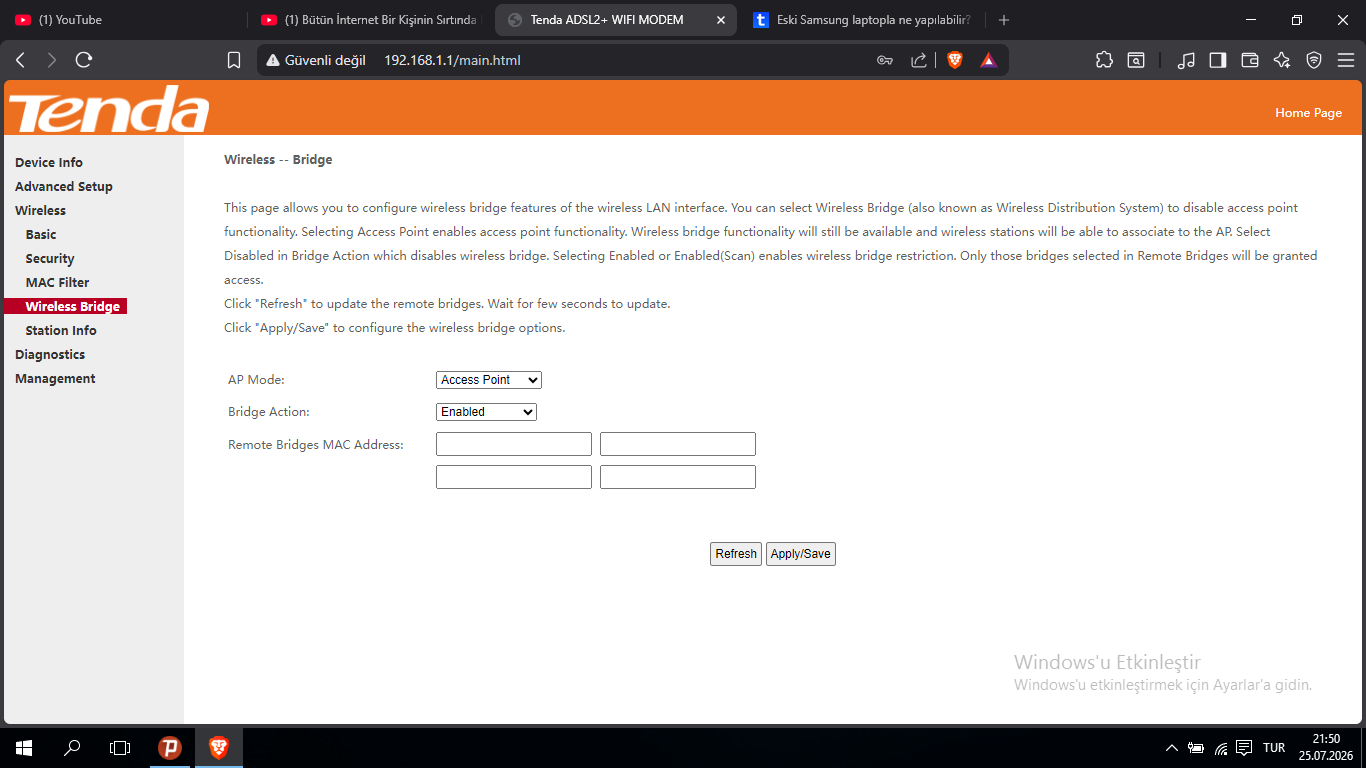1366x768 pixels.
Task: Go back with the browser back arrow
Action: tap(20, 60)
